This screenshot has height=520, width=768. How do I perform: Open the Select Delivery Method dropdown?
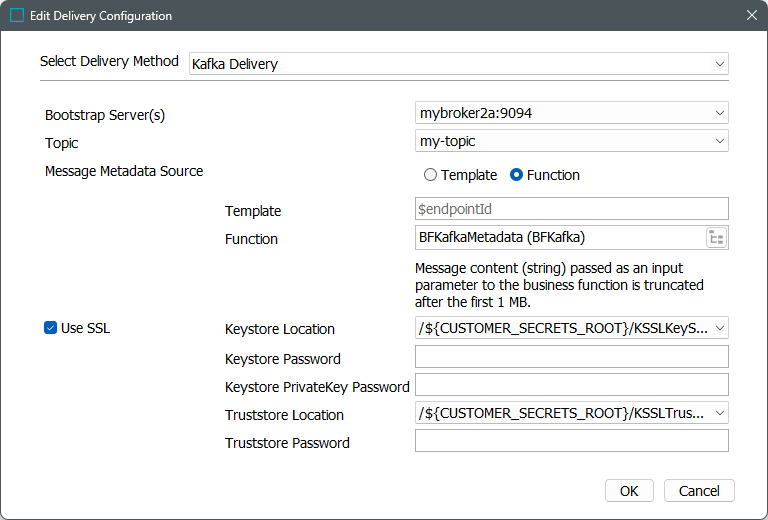point(720,64)
